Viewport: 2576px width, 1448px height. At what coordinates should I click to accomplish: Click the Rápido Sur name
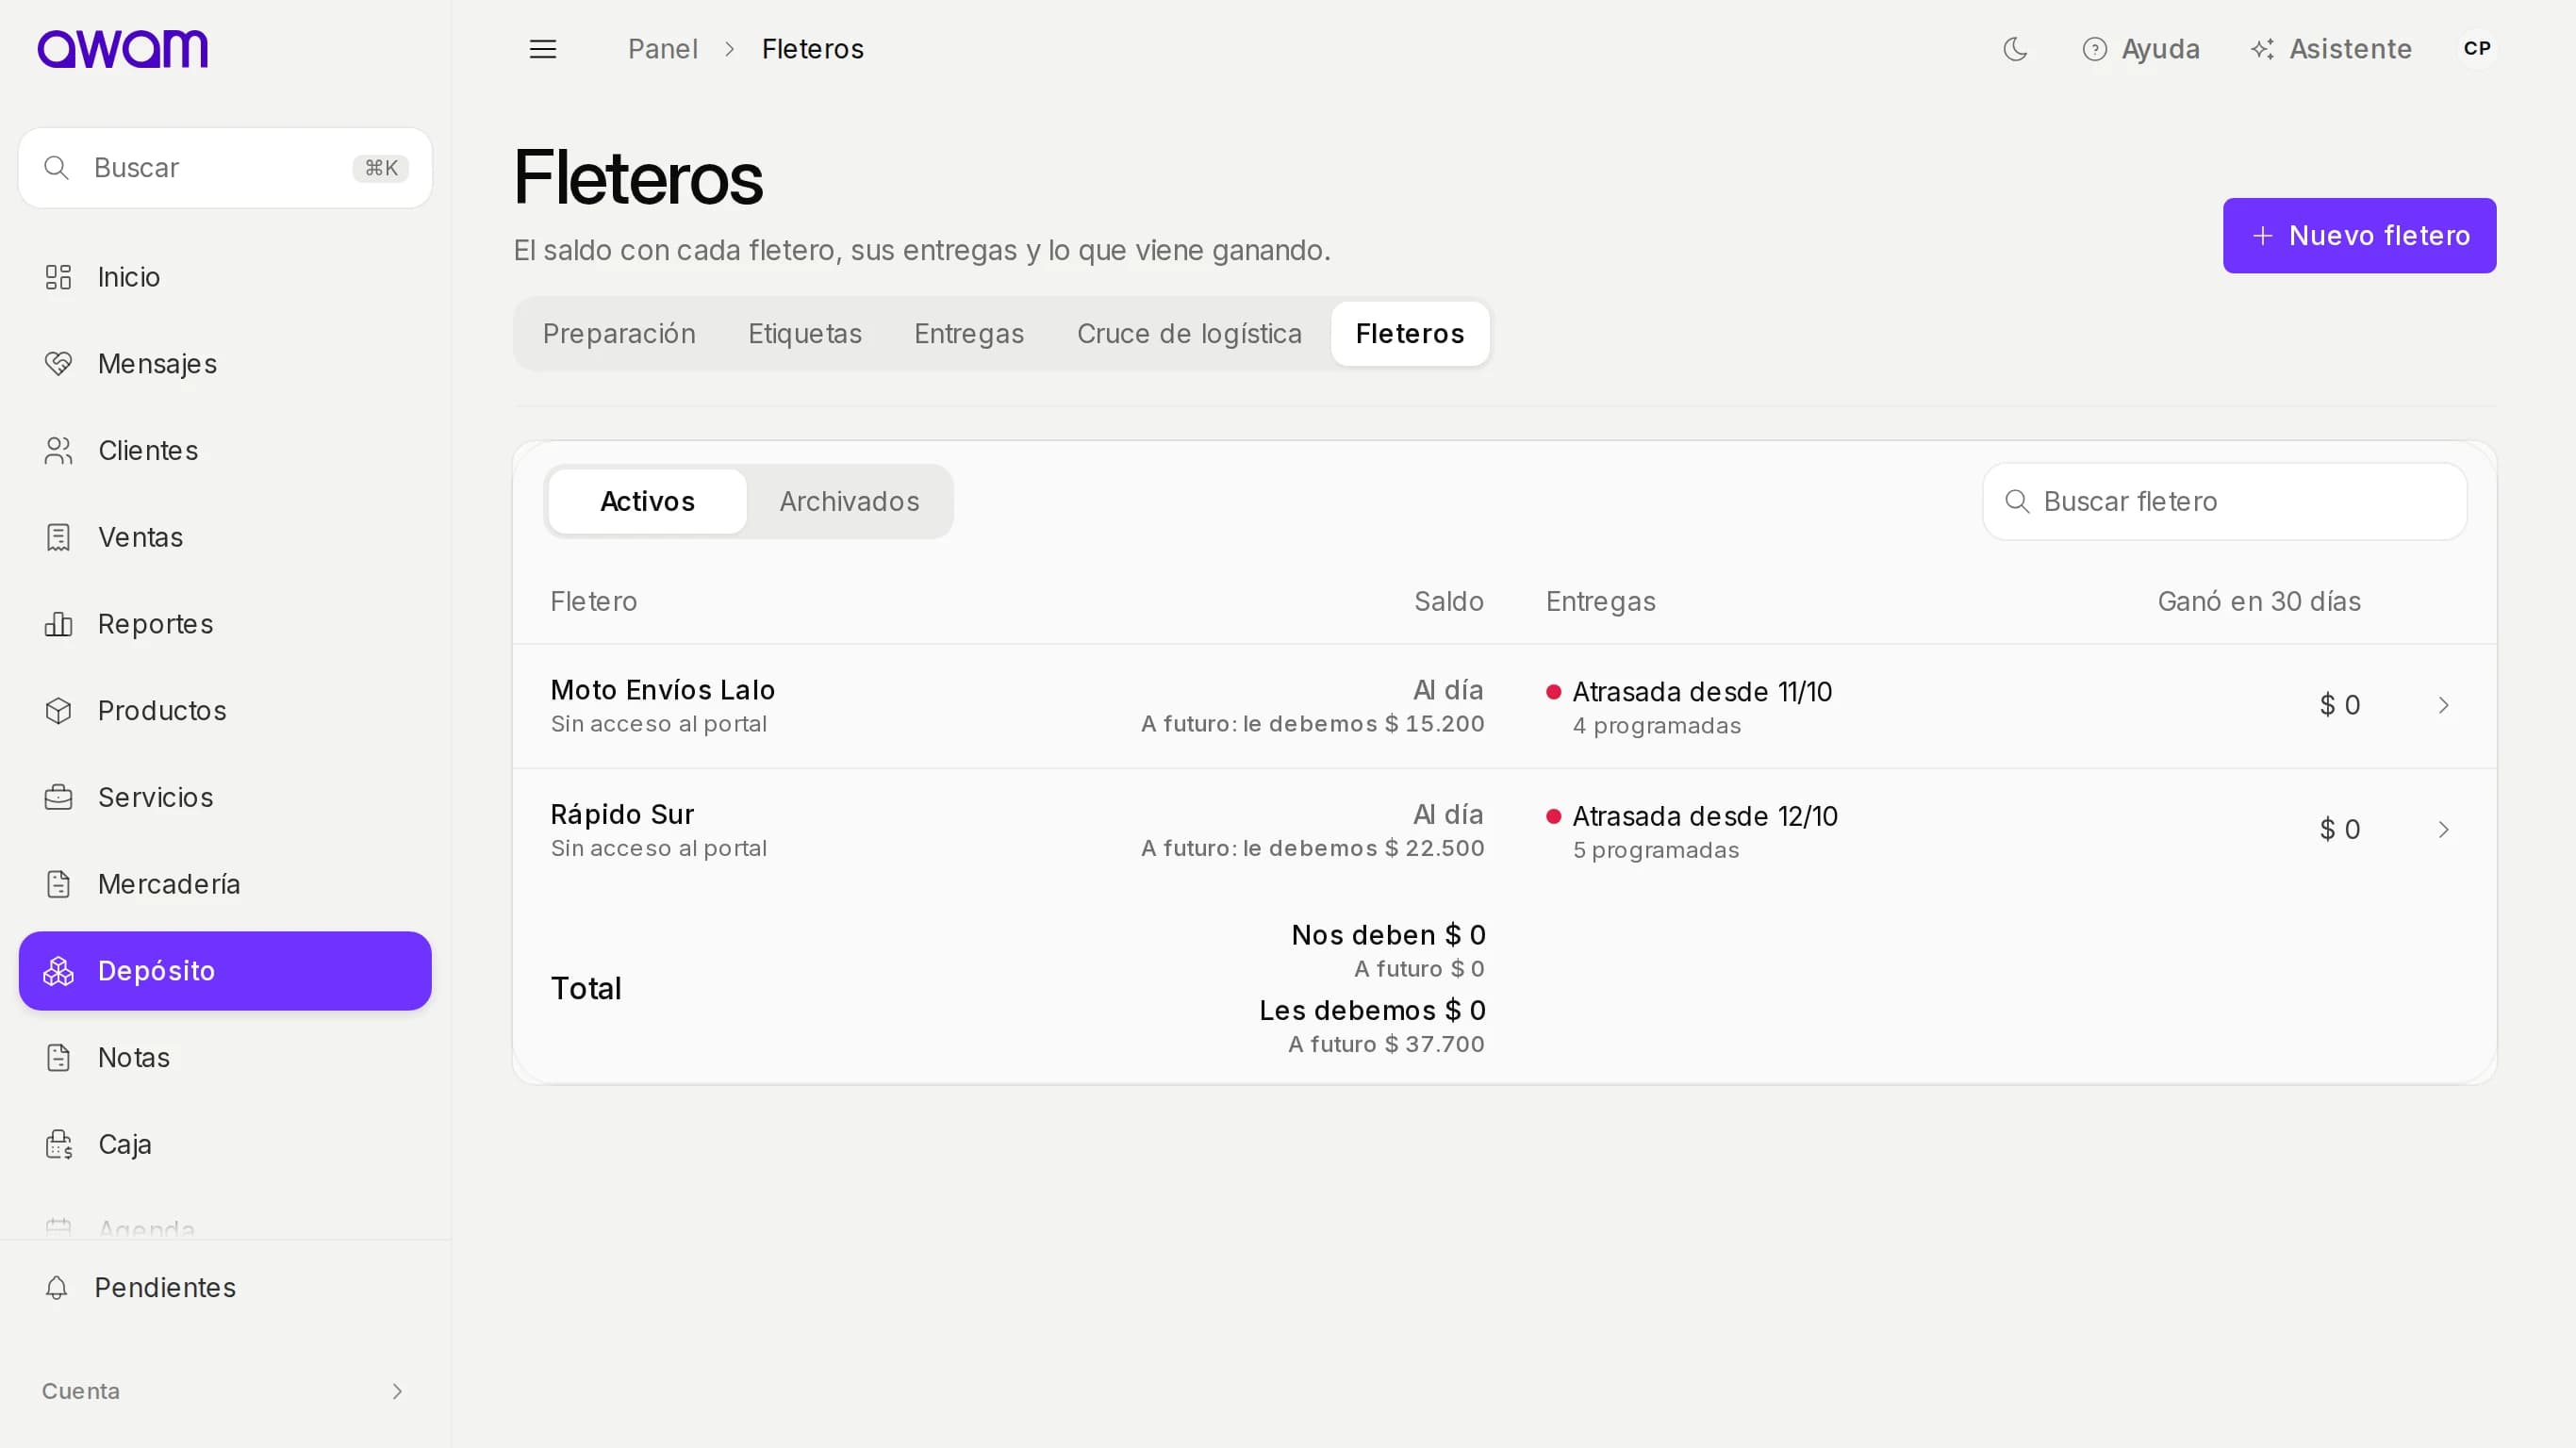[x=622, y=814]
